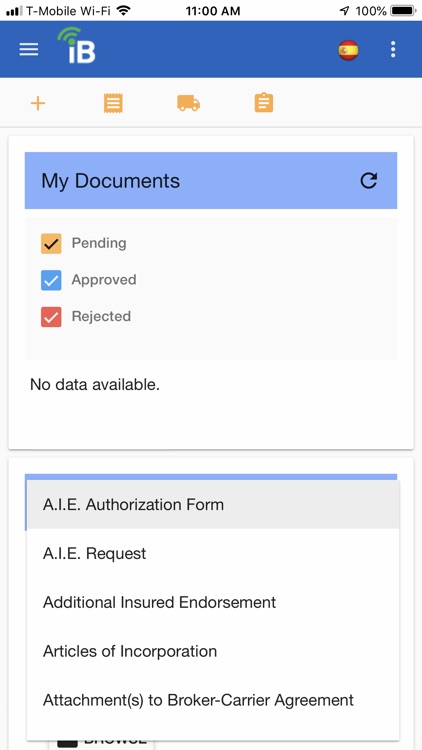Toggle the Approved filter checkbox
Viewport: 422px width, 750px height.
[51, 280]
